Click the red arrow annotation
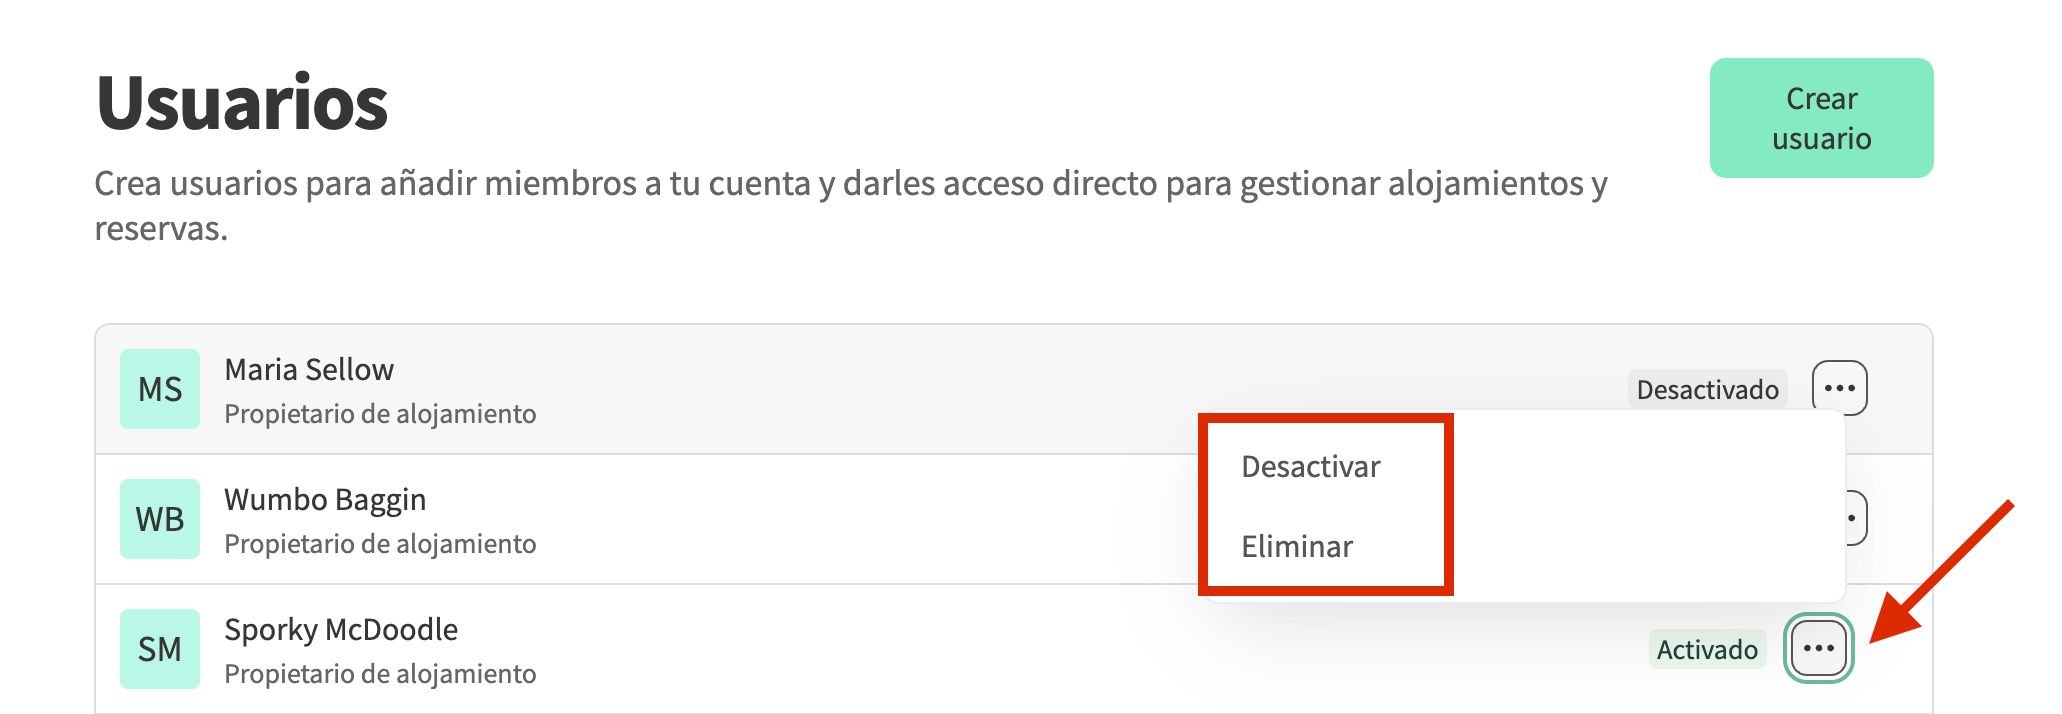Viewport: 2062px width, 714px height. coord(1940,574)
